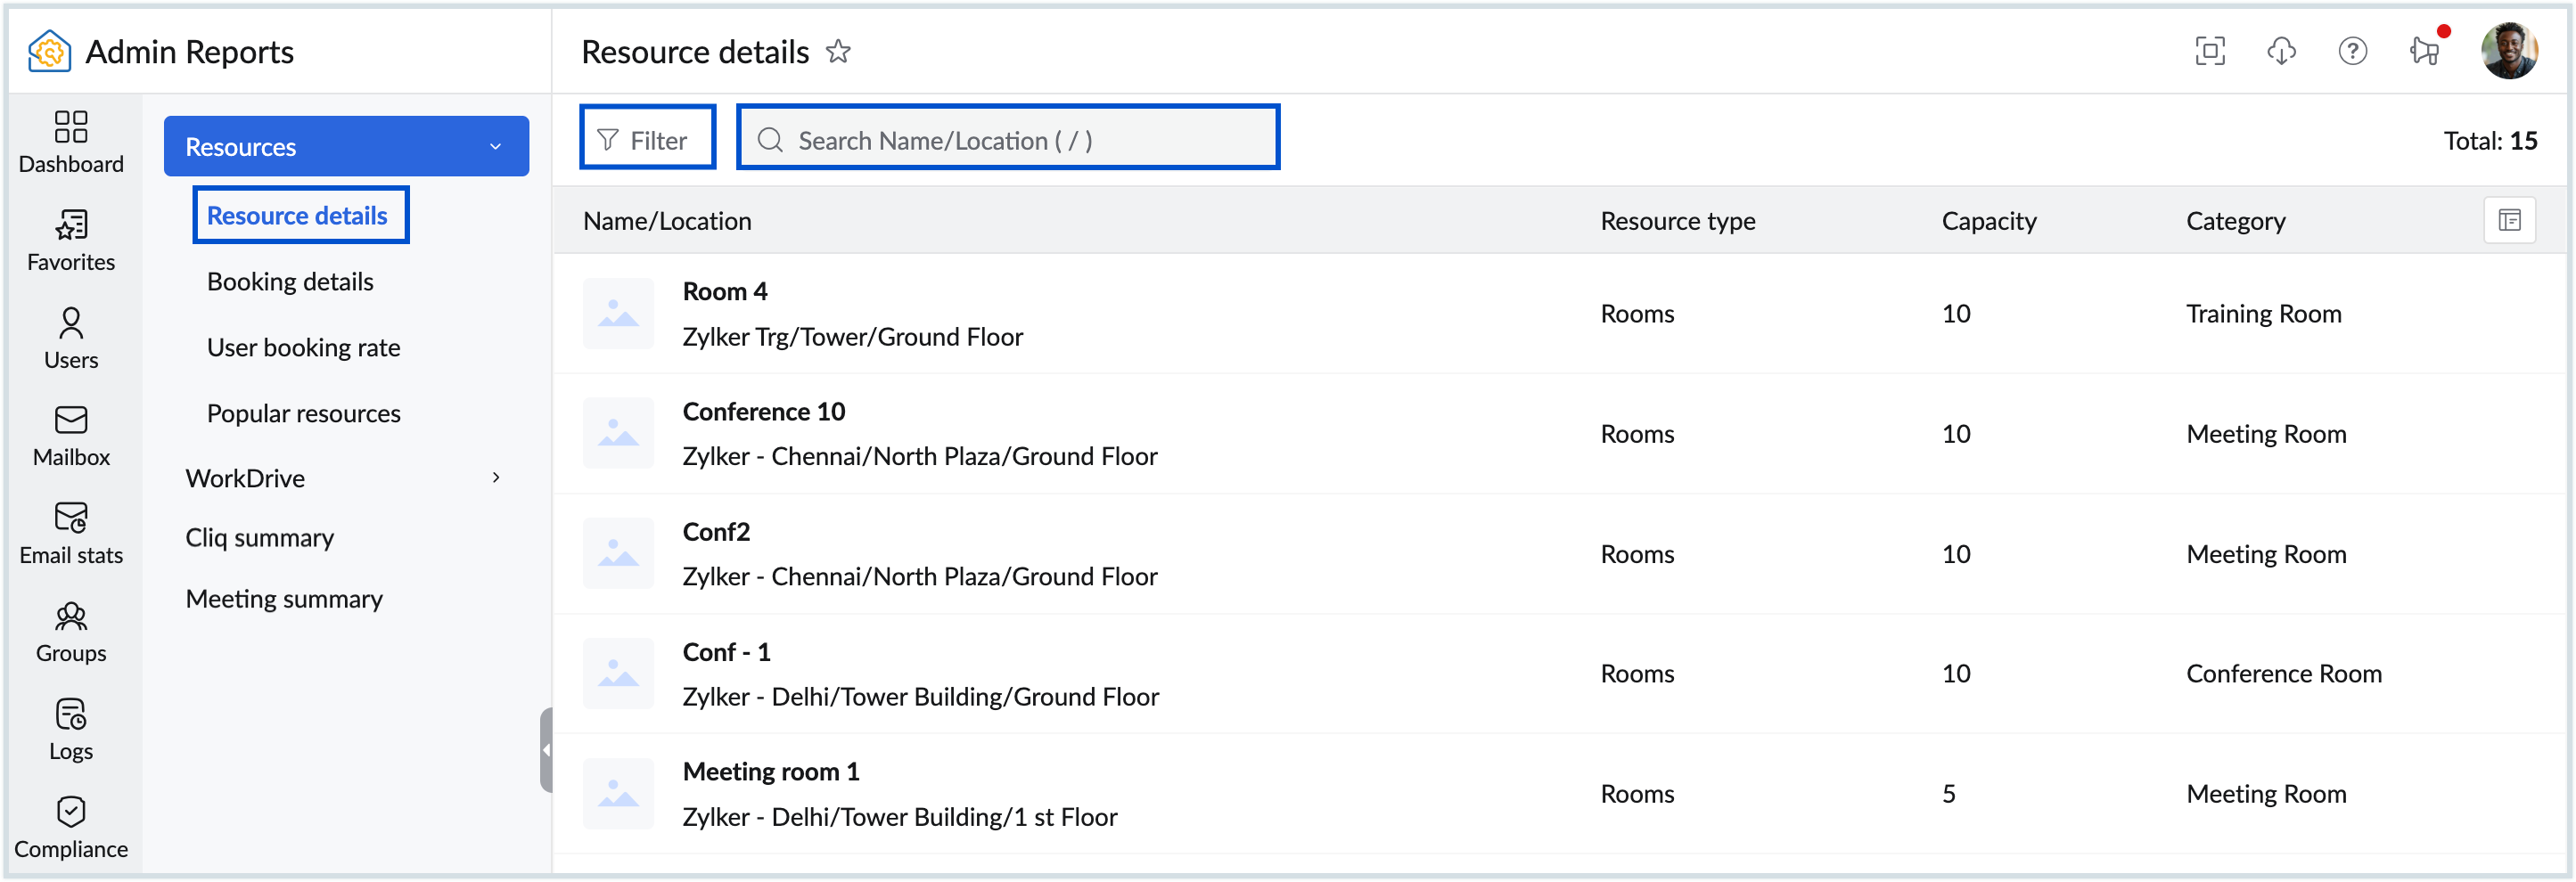Image resolution: width=2576 pixels, height=882 pixels.
Task: Open the Users section icon
Action: tap(71, 337)
